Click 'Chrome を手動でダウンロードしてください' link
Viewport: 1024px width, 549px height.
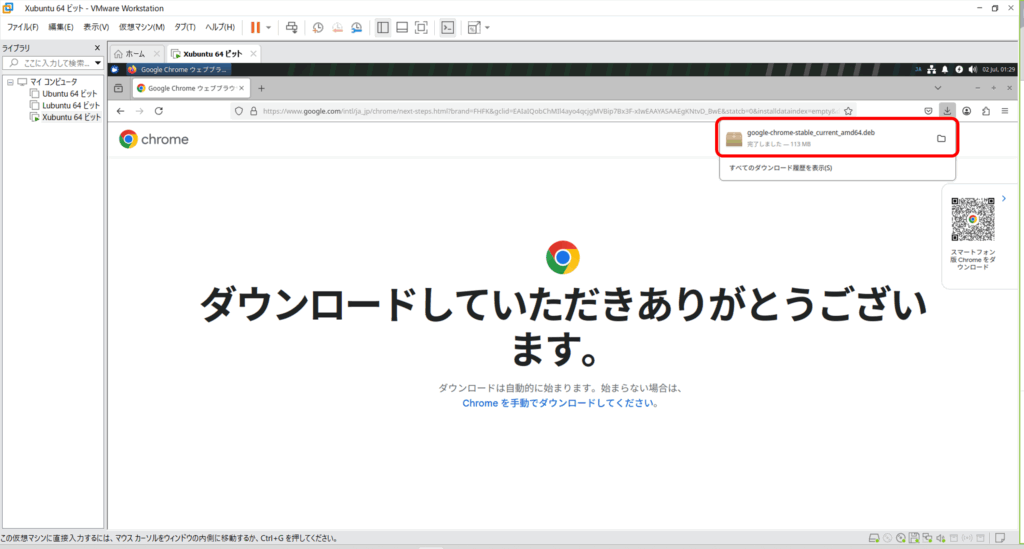pyautogui.click(x=560, y=403)
